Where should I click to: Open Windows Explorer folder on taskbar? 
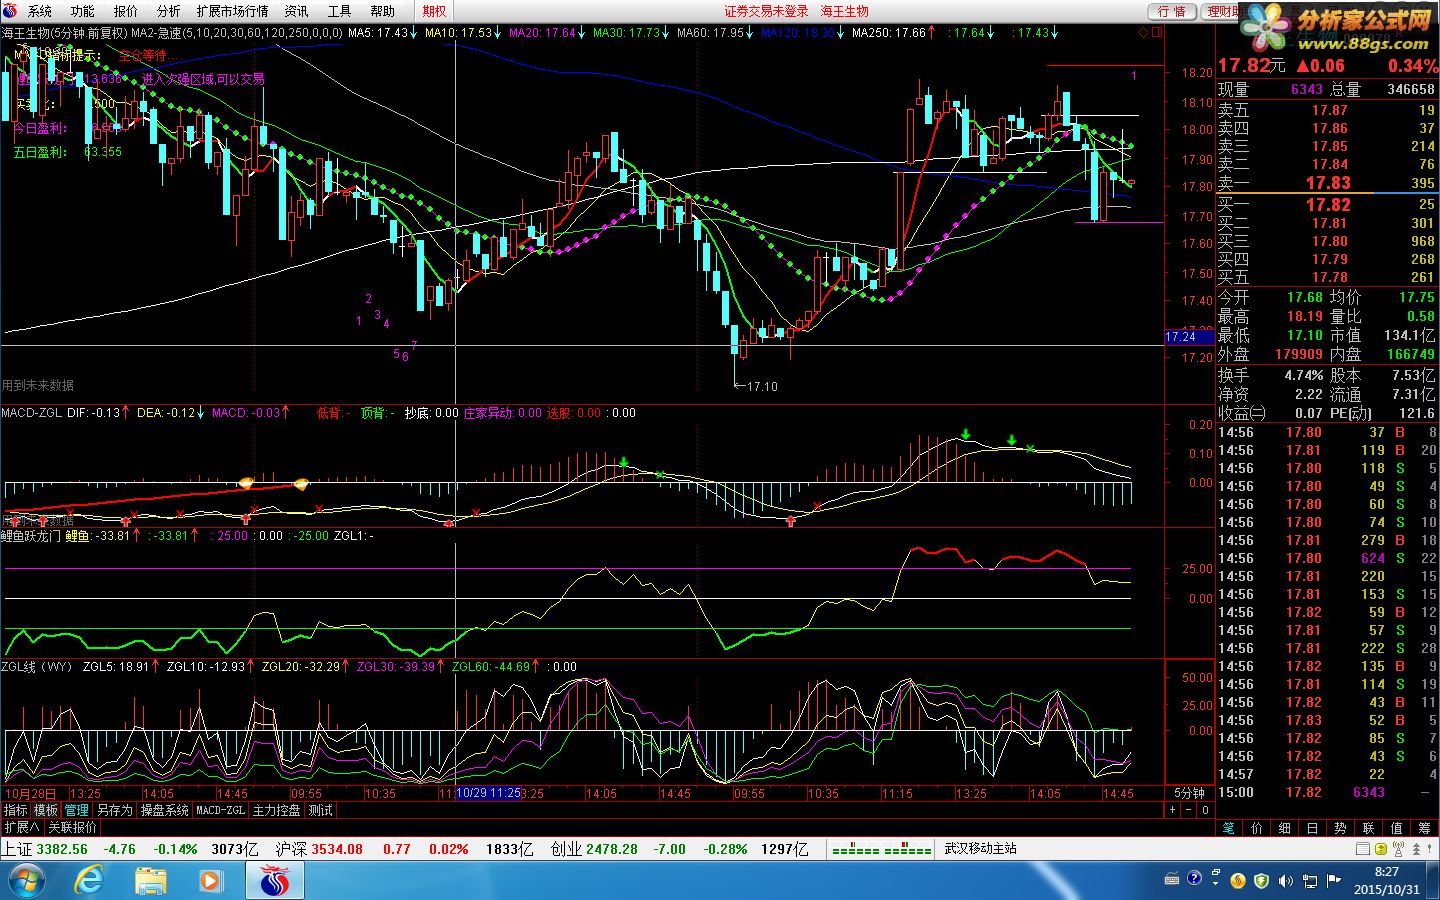[150, 881]
